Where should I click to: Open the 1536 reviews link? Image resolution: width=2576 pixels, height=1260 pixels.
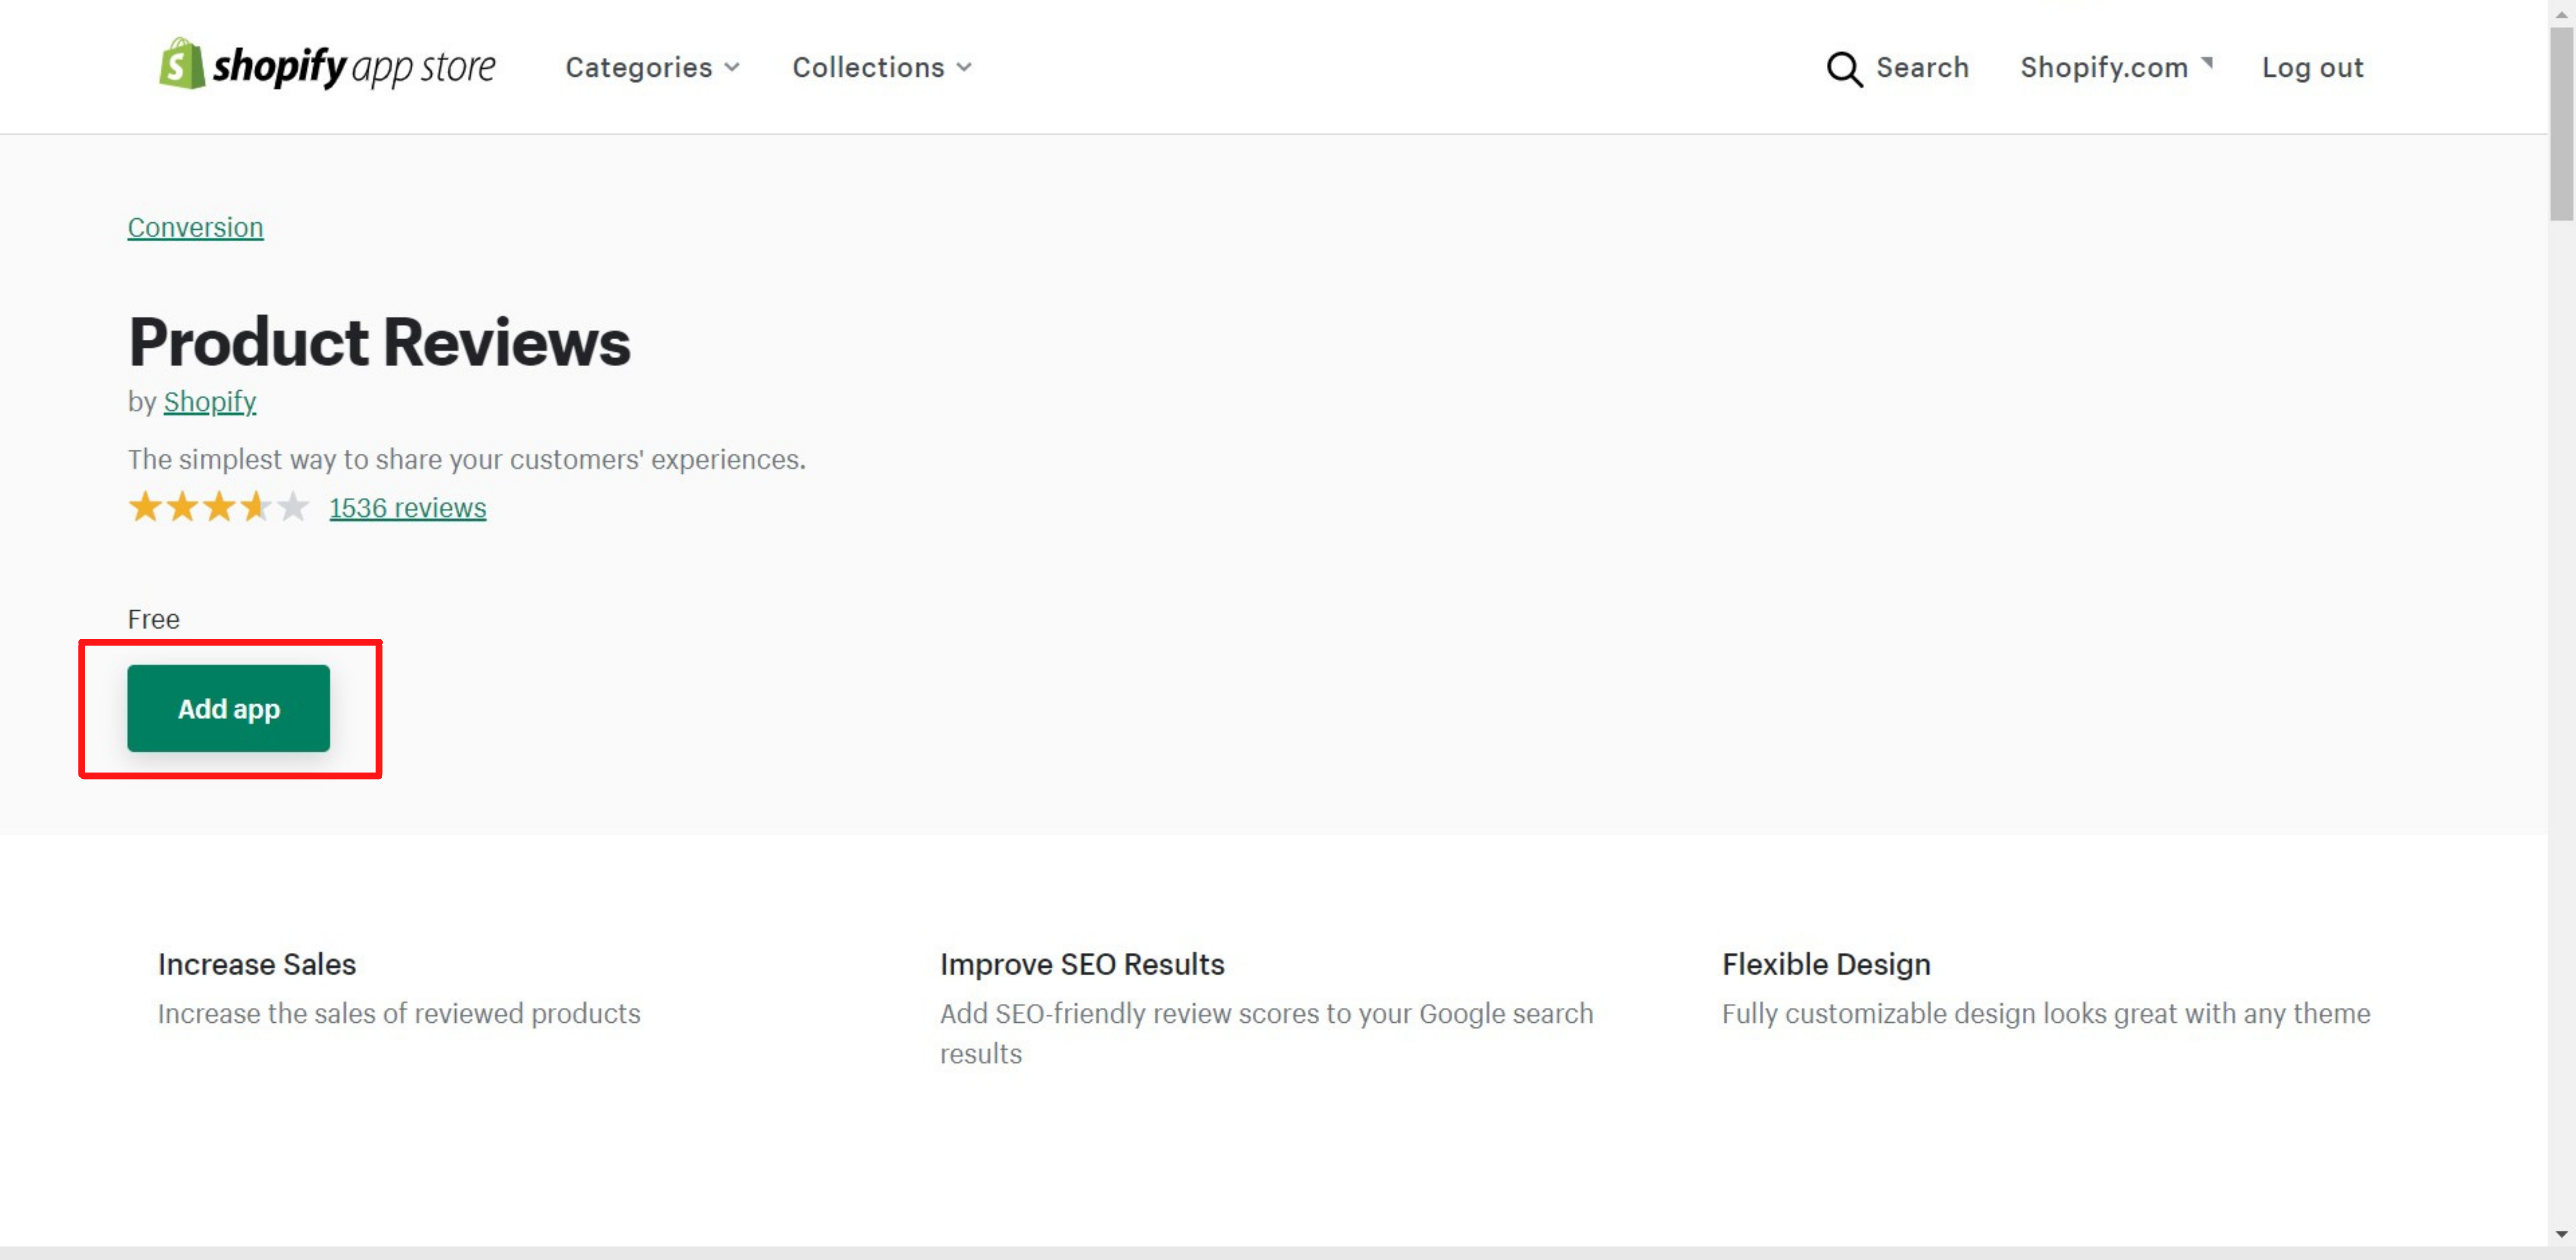[407, 507]
